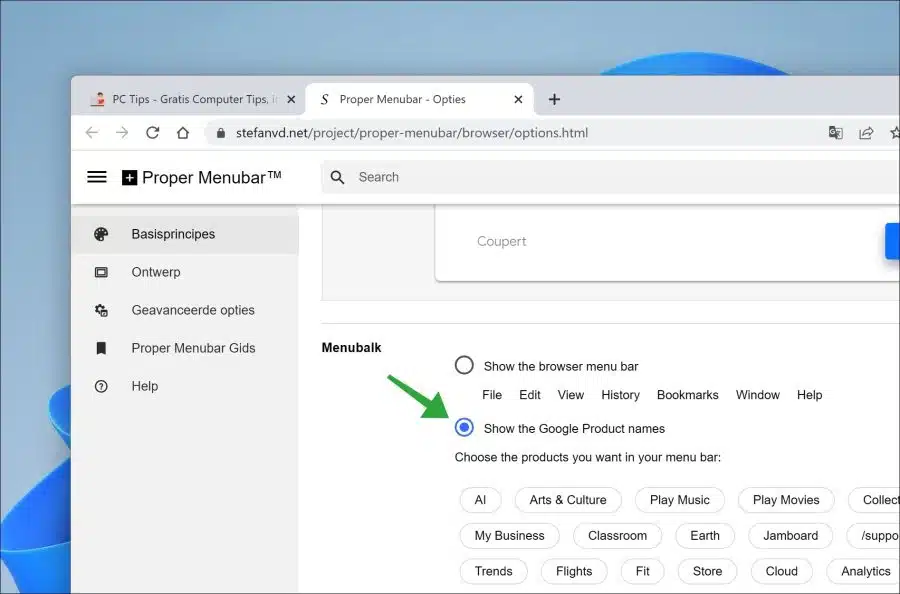900x594 pixels.
Task: Click File in the preview menu bar
Action: (x=492, y=395)
